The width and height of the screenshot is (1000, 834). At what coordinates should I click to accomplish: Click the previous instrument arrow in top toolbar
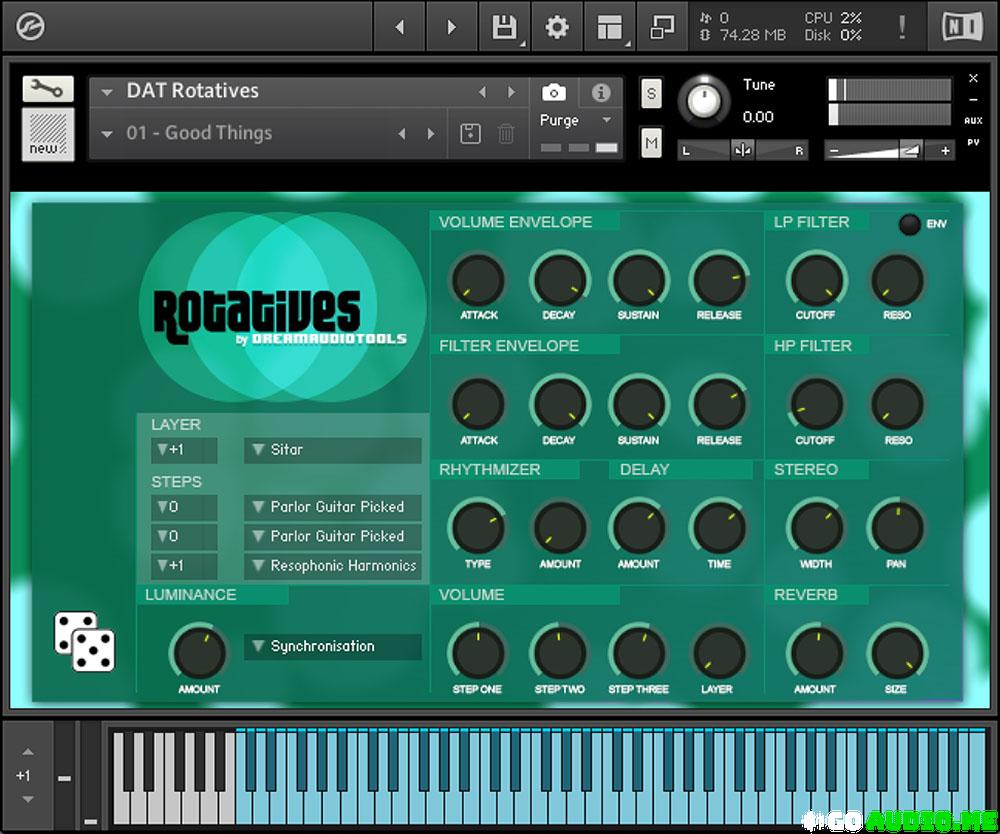pos(400,27)
